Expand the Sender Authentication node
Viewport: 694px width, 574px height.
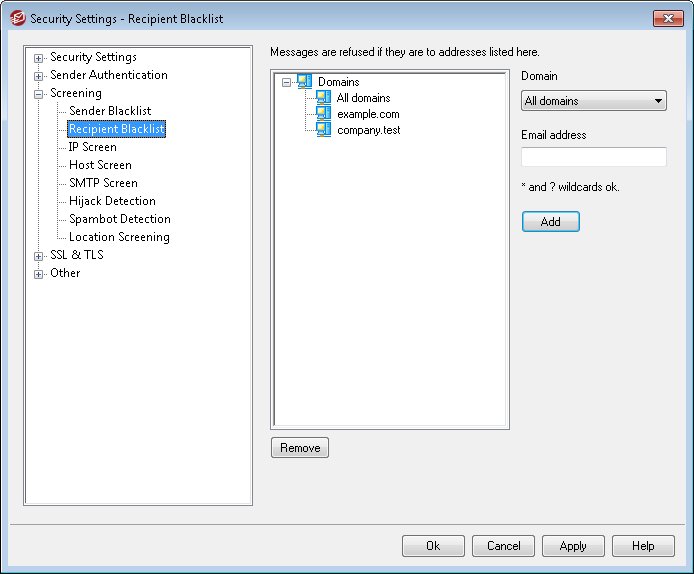coord(39,76)
